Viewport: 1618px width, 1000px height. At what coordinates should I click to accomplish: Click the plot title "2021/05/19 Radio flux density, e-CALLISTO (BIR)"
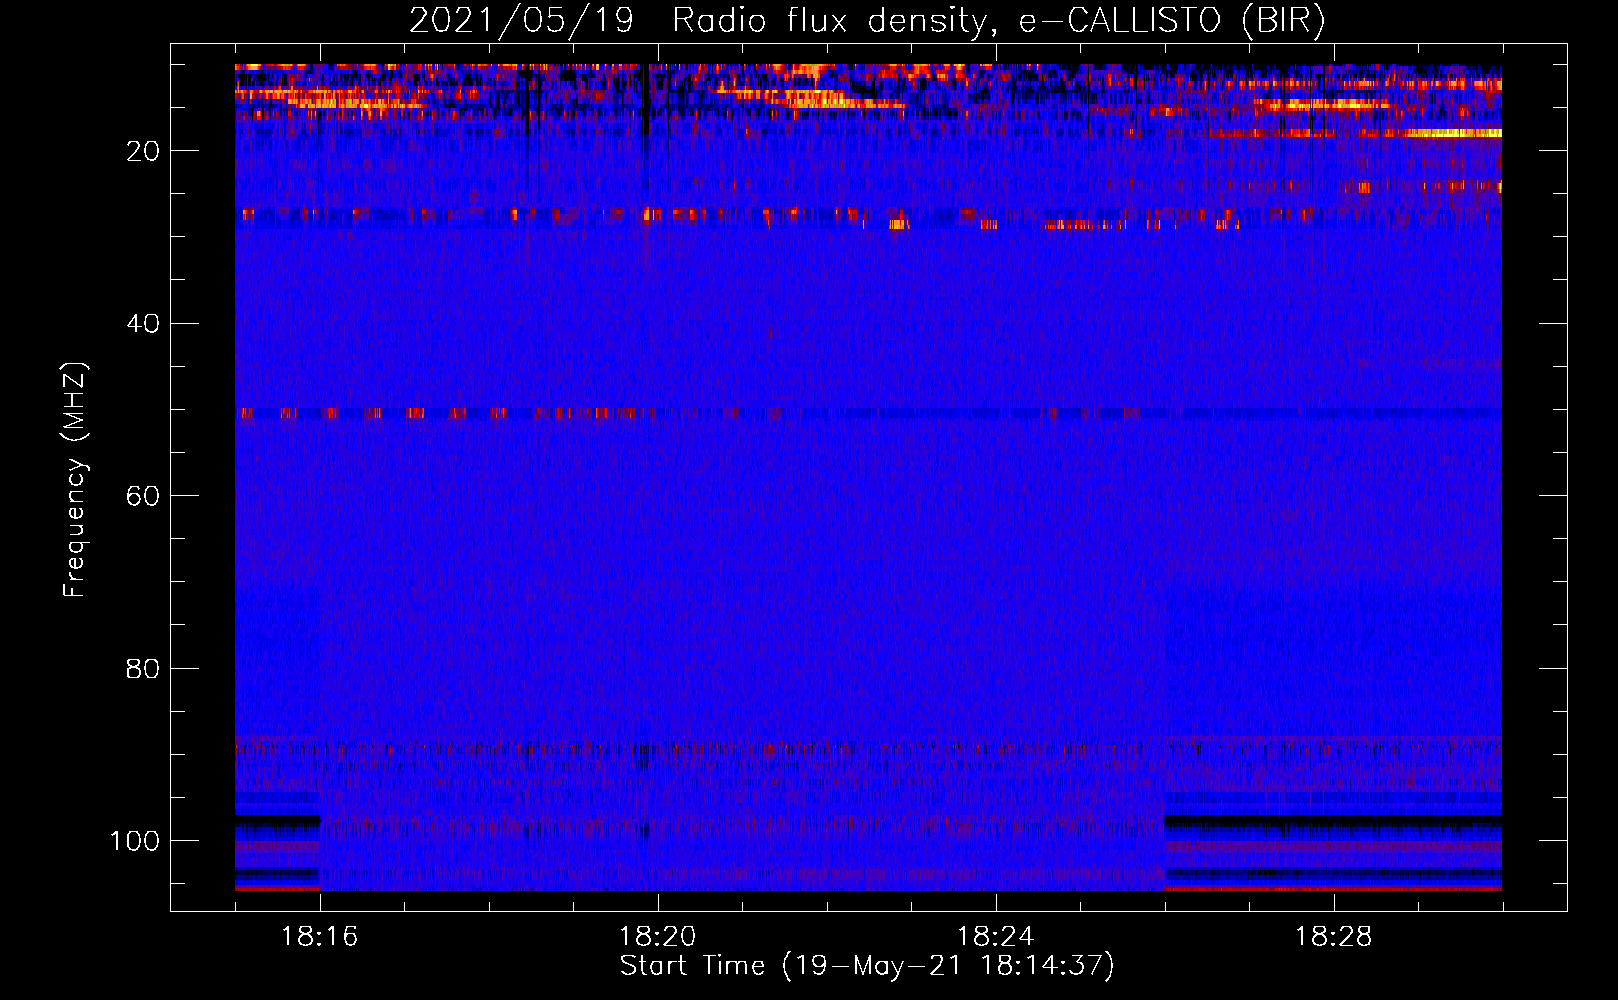867,20
